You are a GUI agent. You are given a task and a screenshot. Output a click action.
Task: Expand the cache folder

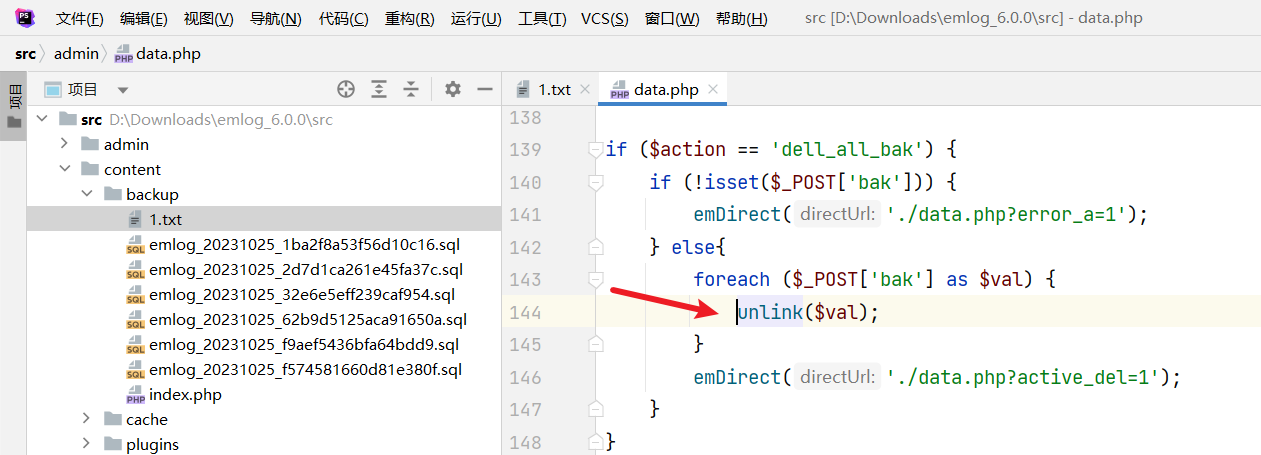pyautogui.click(x=86, y=419)
